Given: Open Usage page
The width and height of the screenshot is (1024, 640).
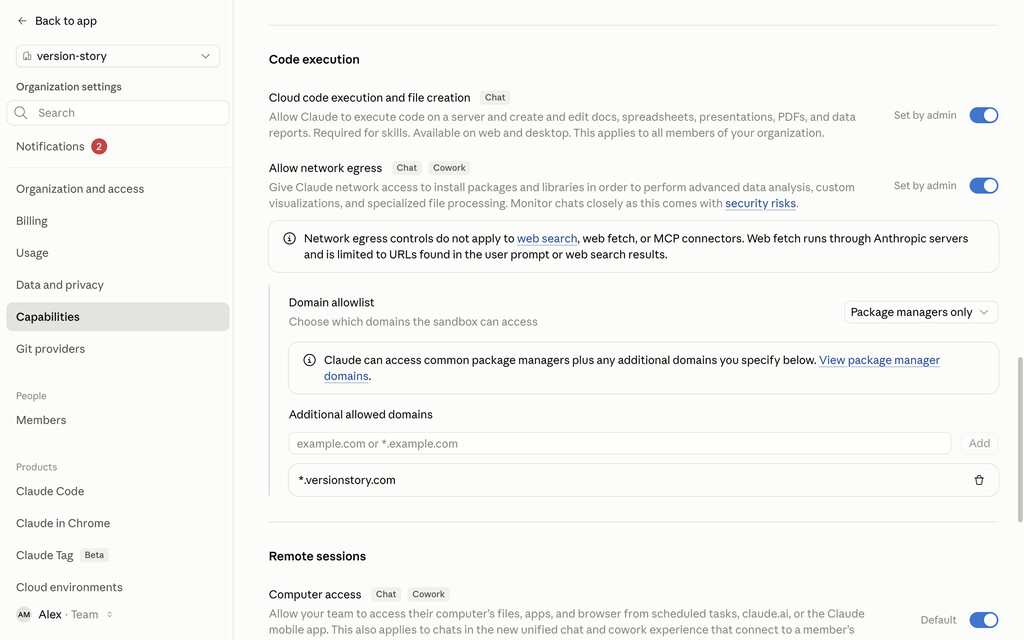Looking at the screenshot, I should pyautogui.click(x=118, y=253).
